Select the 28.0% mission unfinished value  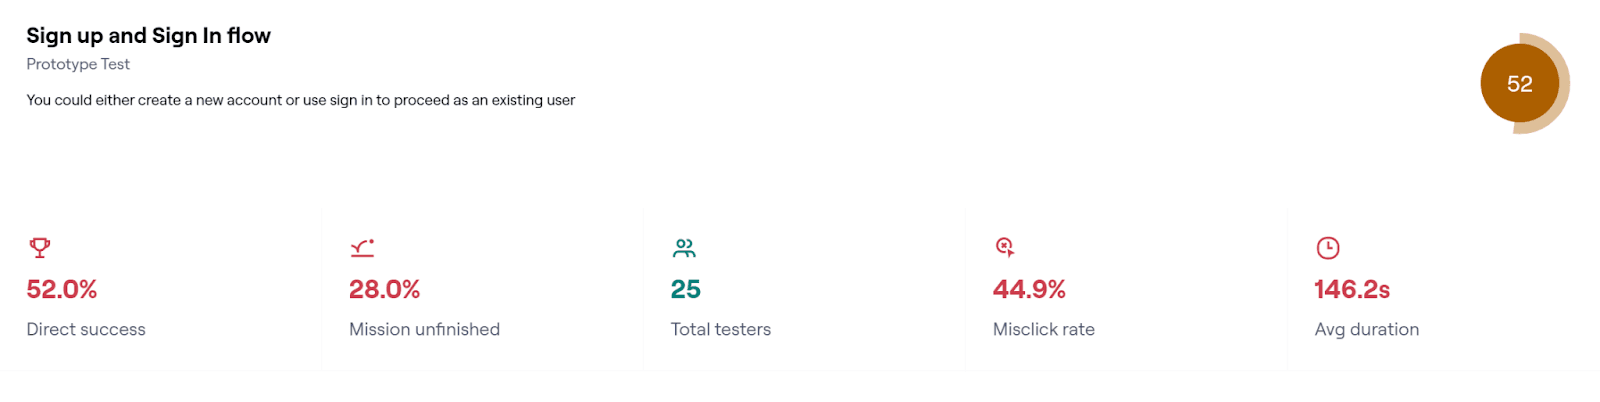384,289
